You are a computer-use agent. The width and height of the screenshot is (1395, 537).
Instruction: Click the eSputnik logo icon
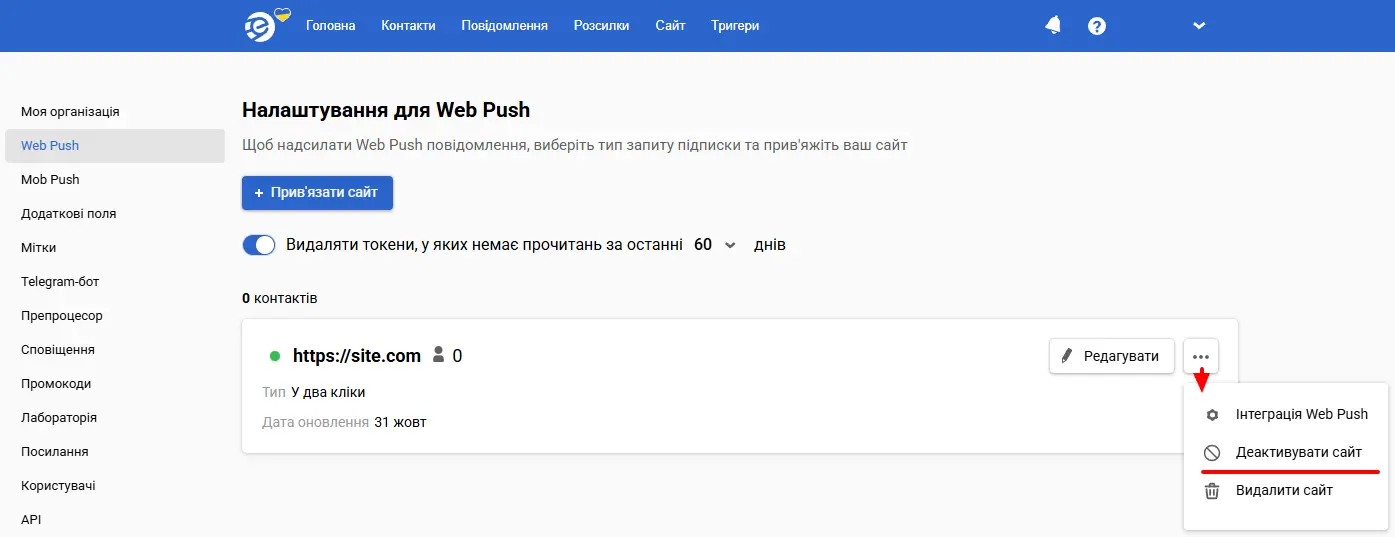[x=260, y=26]
